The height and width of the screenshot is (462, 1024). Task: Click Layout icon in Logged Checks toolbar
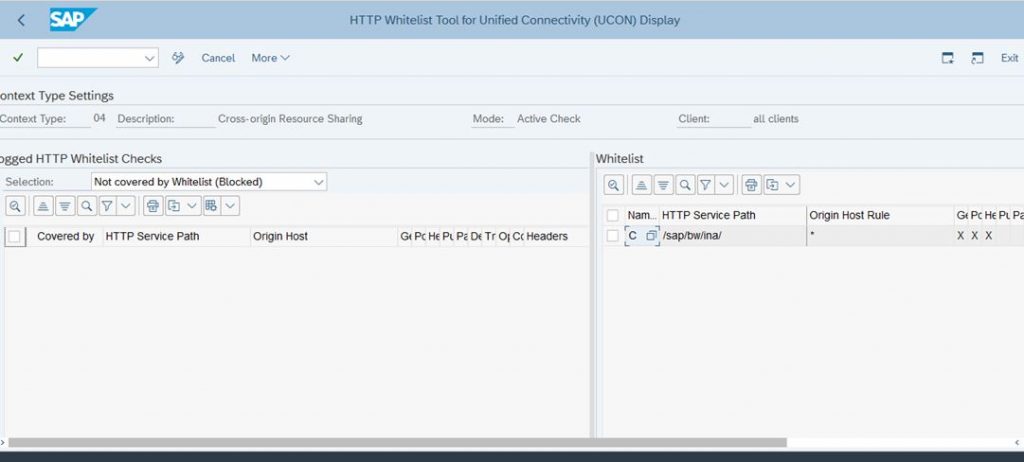212,206
